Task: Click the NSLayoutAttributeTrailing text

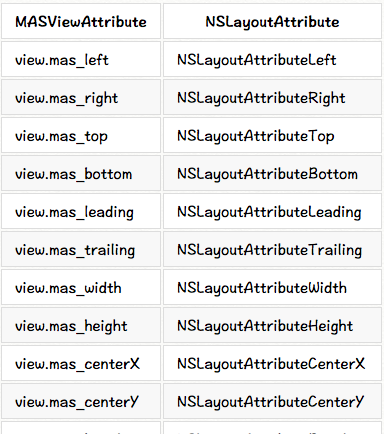Action: pos(270,250)
